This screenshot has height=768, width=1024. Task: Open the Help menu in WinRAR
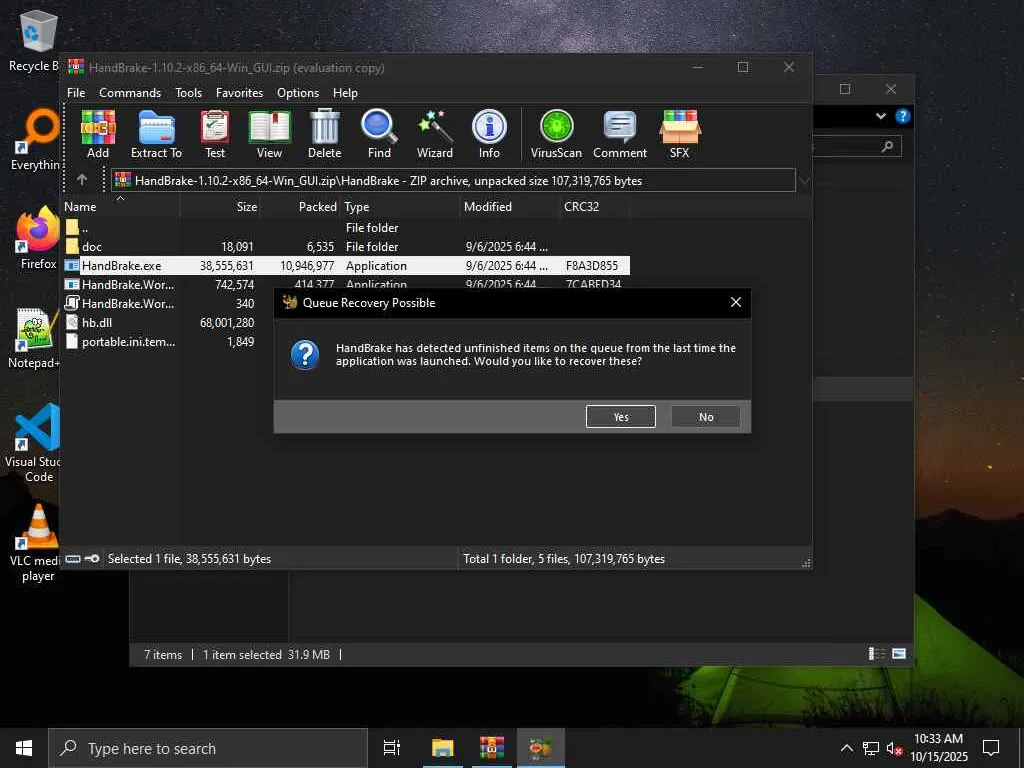pyautogui.click(x=345, y=93)
